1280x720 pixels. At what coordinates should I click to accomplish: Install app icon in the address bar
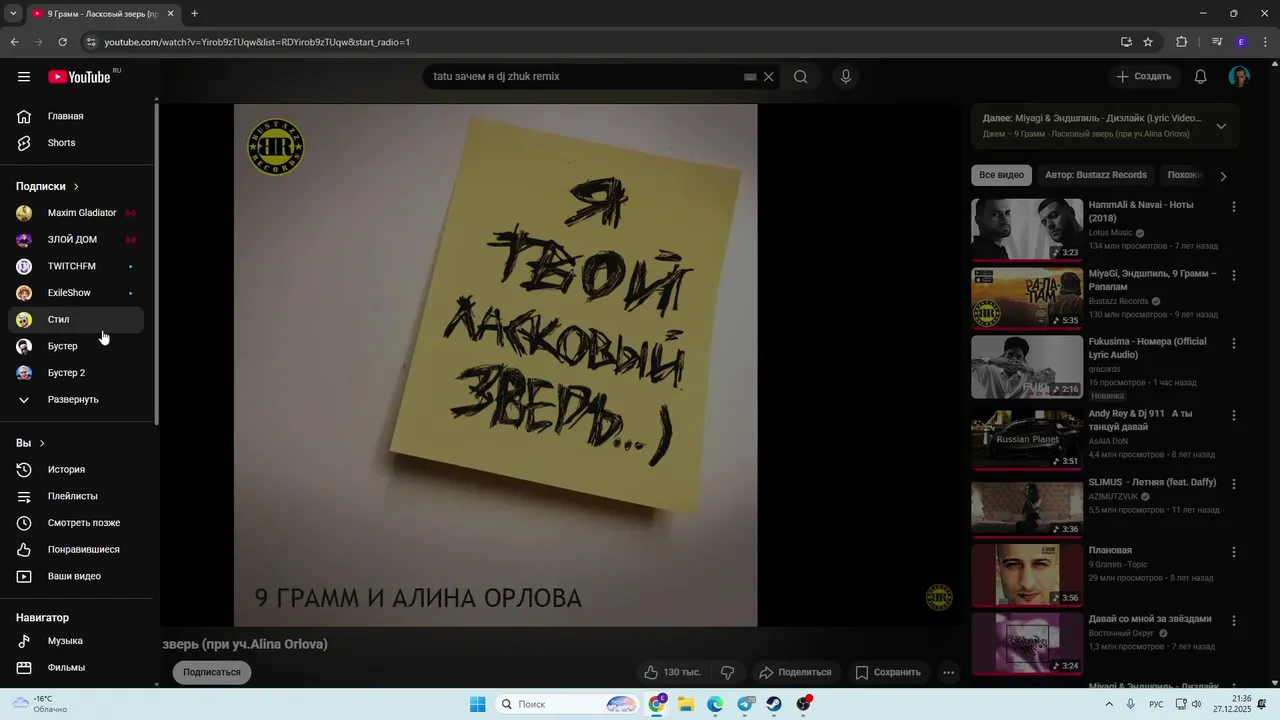click(1126, 42)
